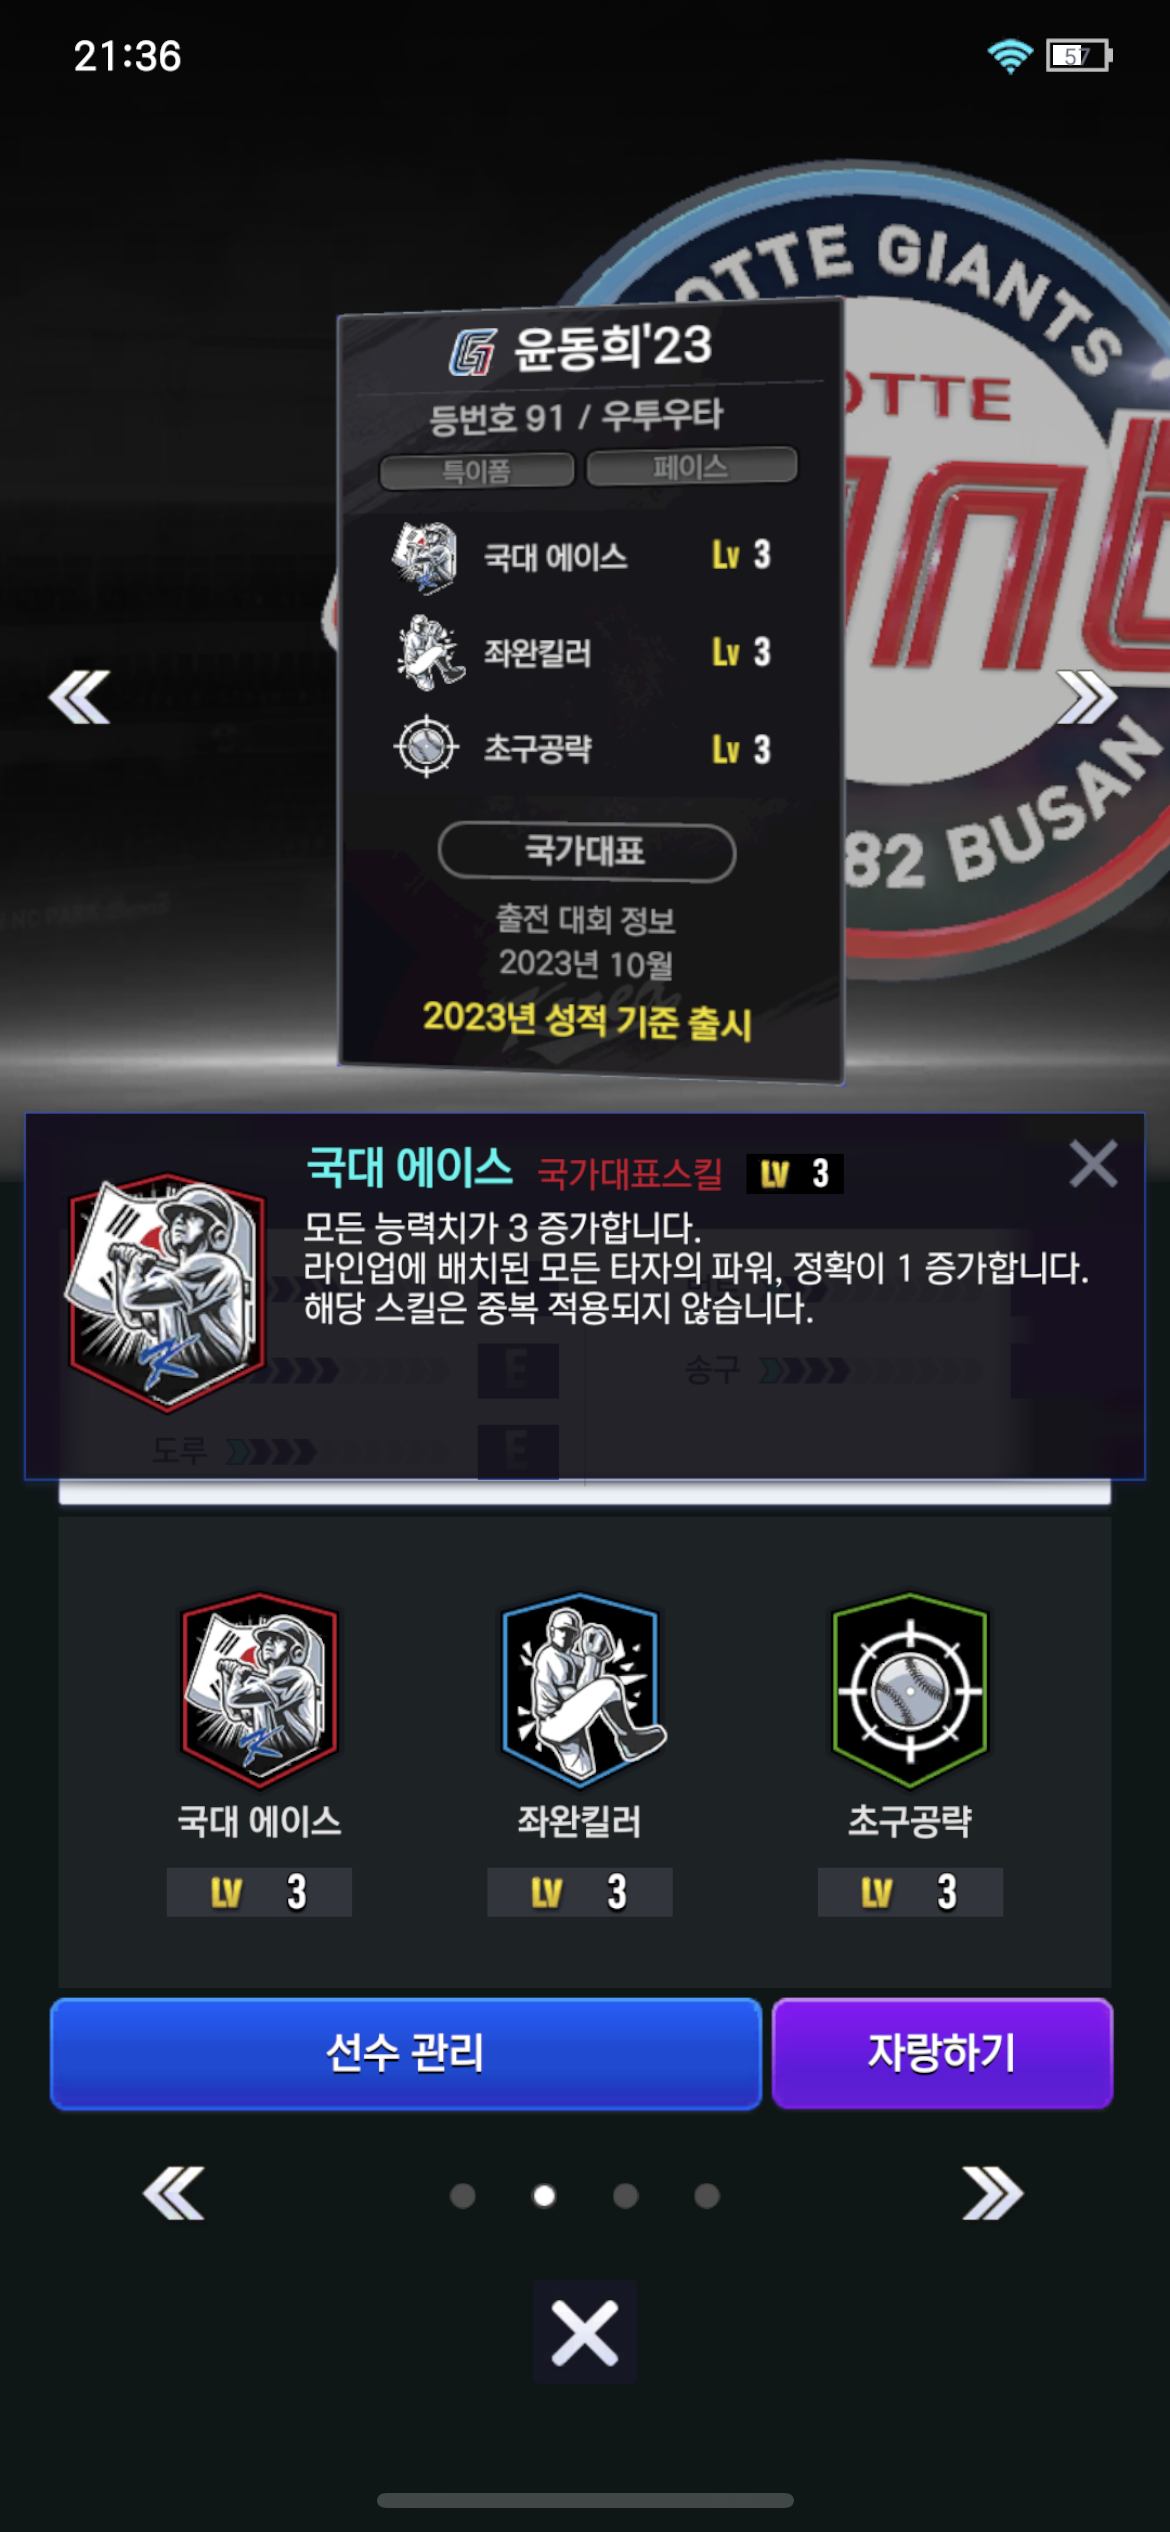
Task: Tap the 자랑하기 share button
Action: pos(942,2053)
